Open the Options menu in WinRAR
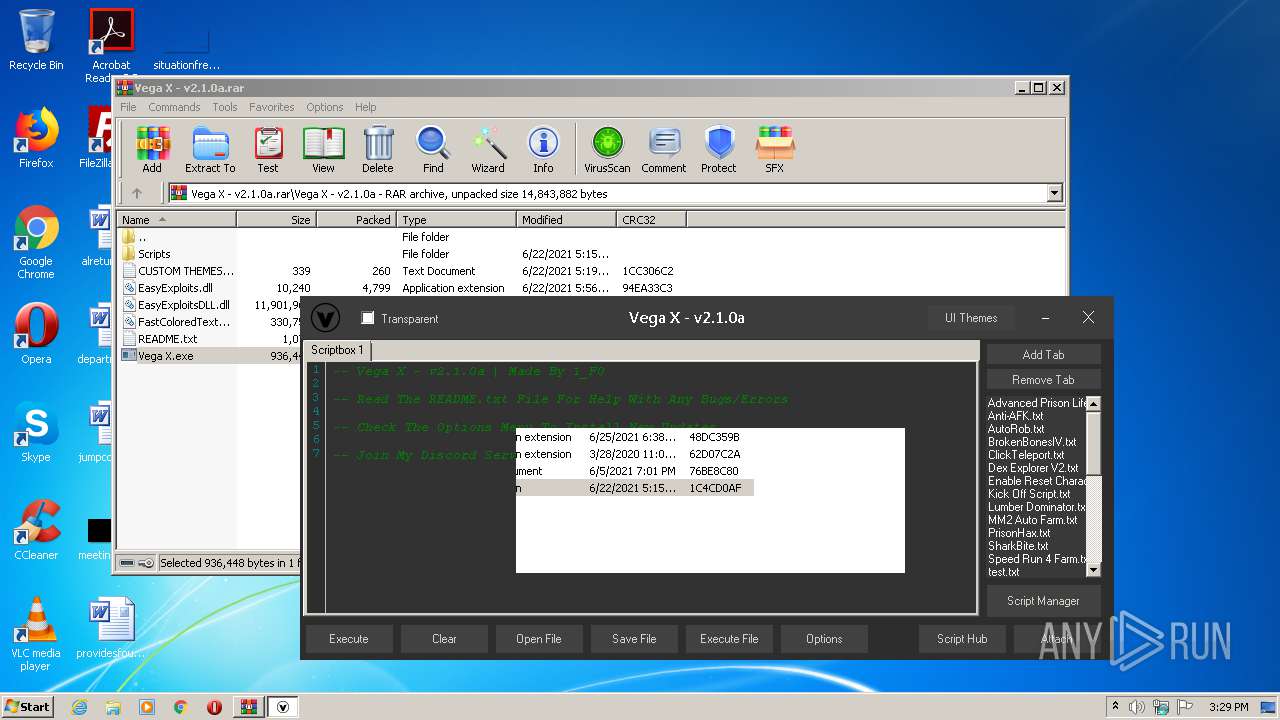The height and width of the screenshot is (720, 1280). [x=324, y=107]
